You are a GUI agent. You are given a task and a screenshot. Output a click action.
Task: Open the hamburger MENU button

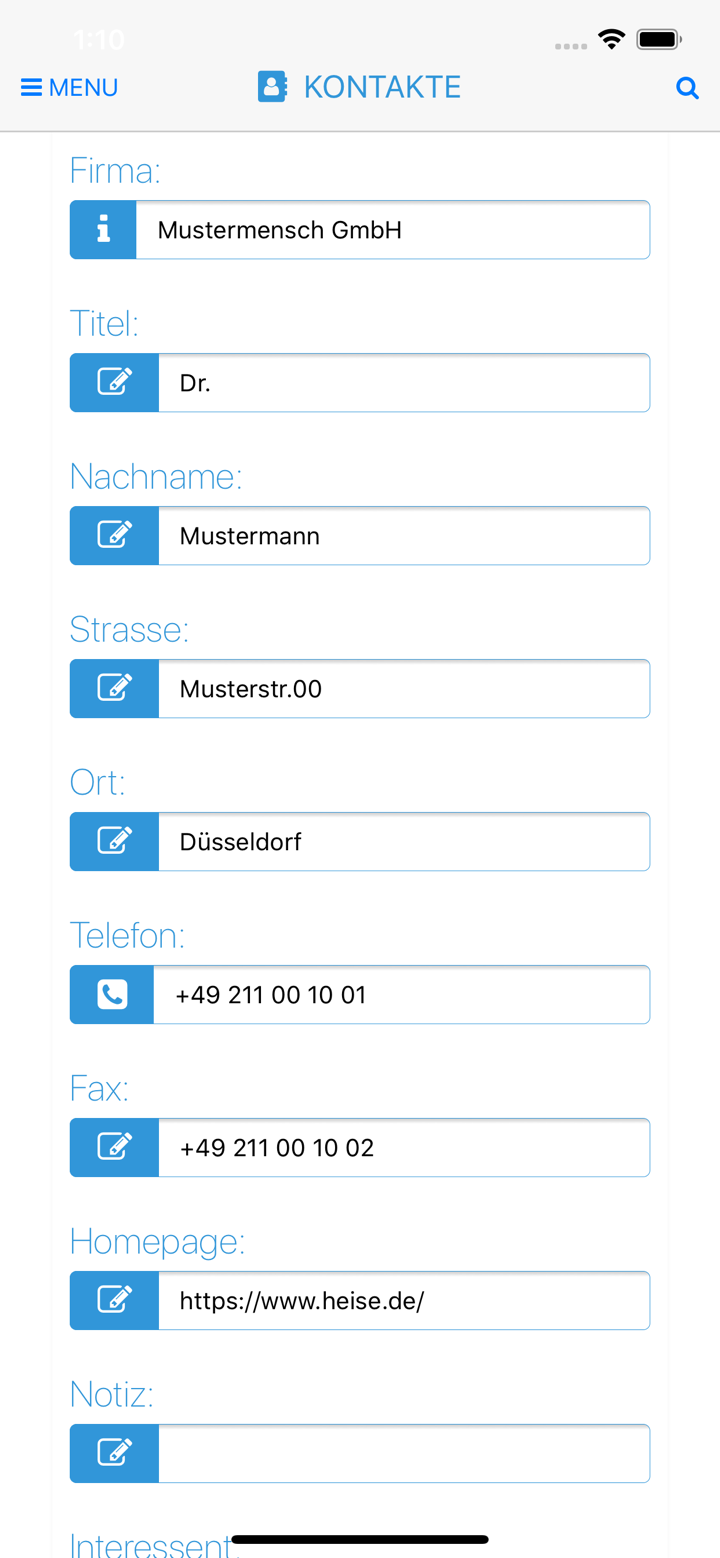click(x=70, y=88)
